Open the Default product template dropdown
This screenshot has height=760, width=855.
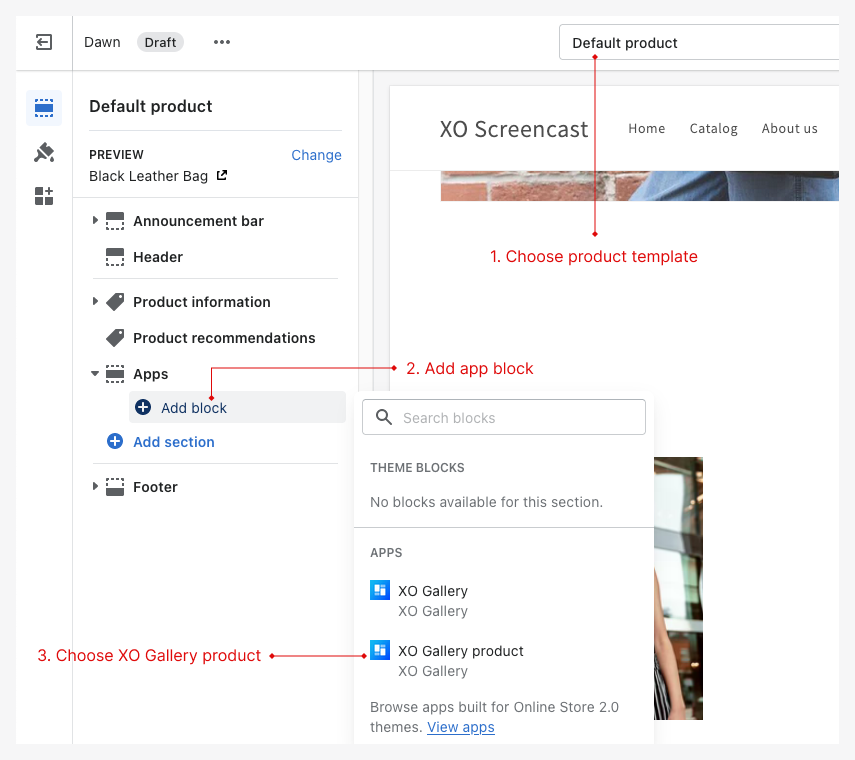click(700, 43)
